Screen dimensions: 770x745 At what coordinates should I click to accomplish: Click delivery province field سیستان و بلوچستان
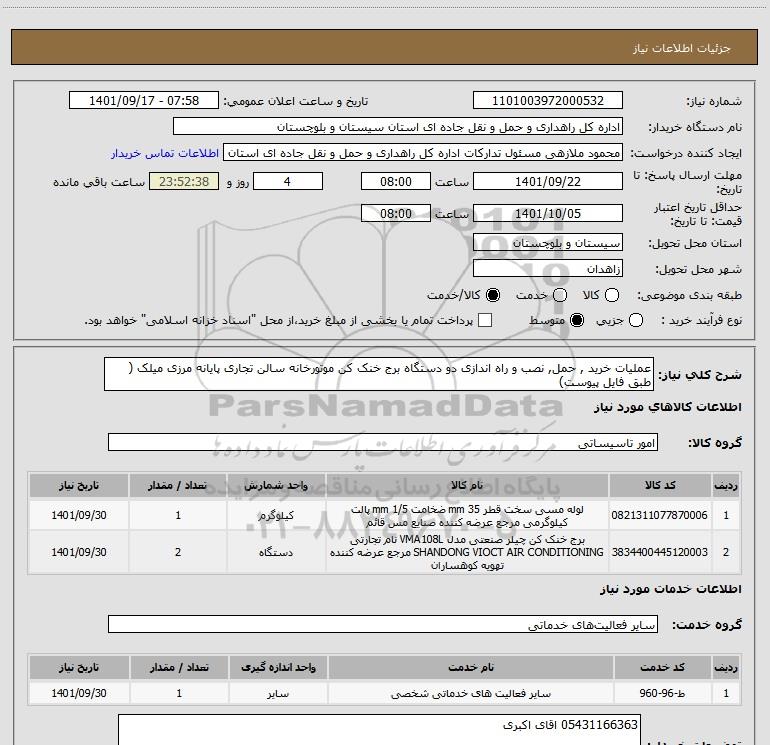(x=548, y=243)
